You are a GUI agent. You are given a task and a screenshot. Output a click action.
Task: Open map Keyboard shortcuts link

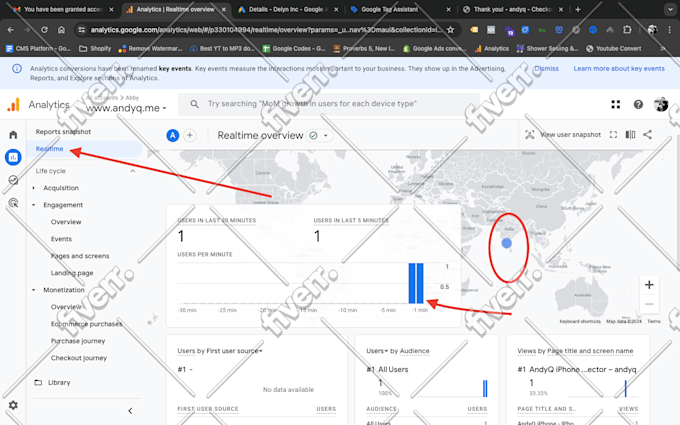click(x=580, y=321)
